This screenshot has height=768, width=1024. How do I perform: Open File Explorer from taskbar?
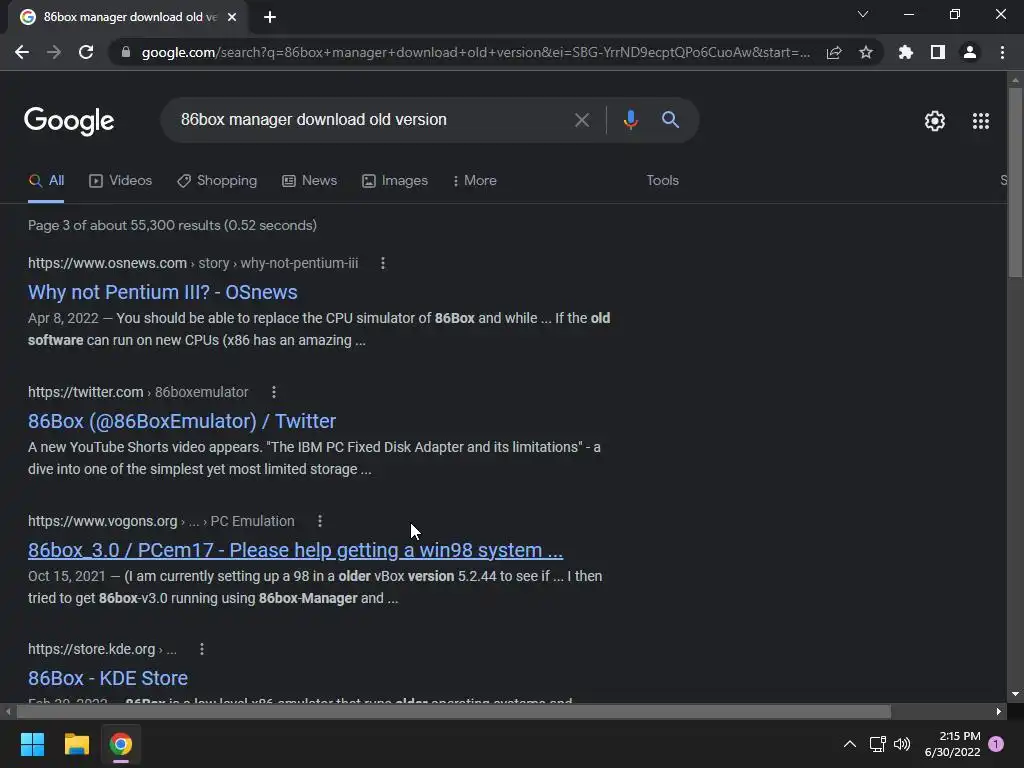coord(76,744)
